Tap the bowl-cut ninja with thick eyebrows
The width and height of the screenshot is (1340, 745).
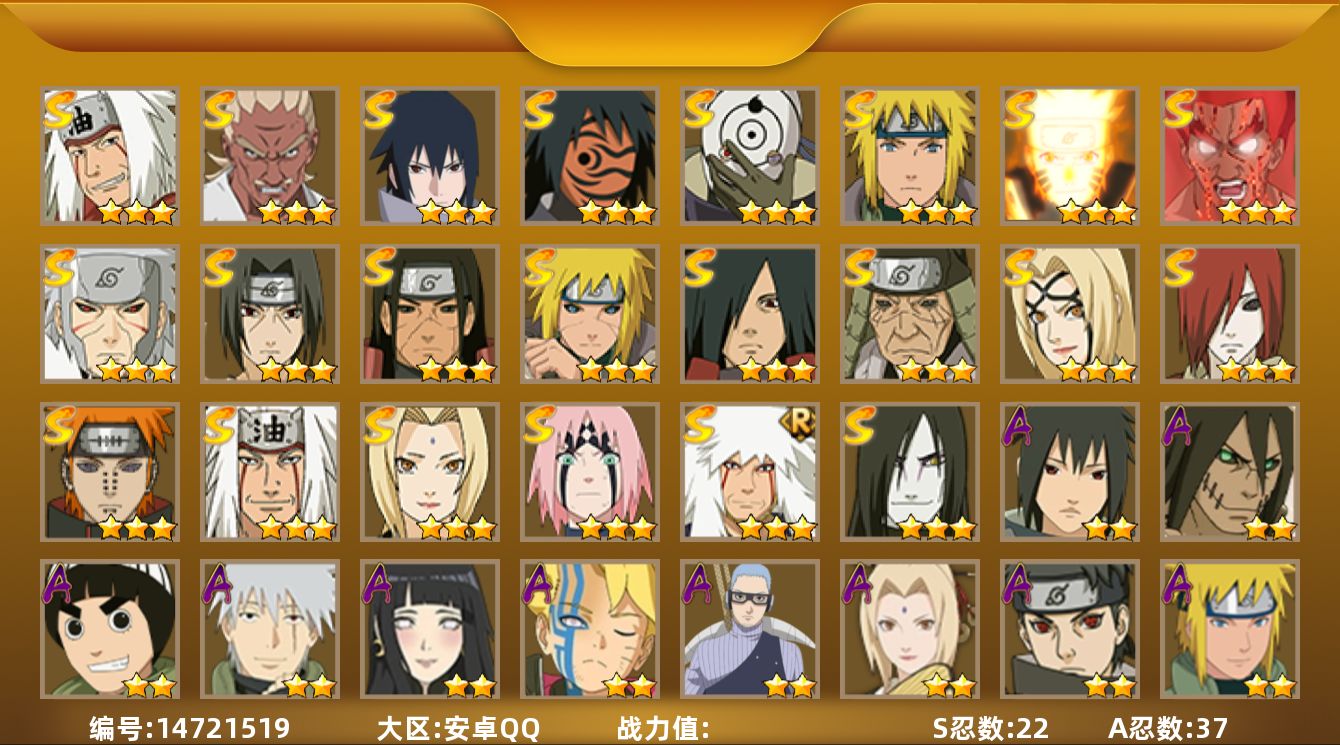click(x=110, y=629)
